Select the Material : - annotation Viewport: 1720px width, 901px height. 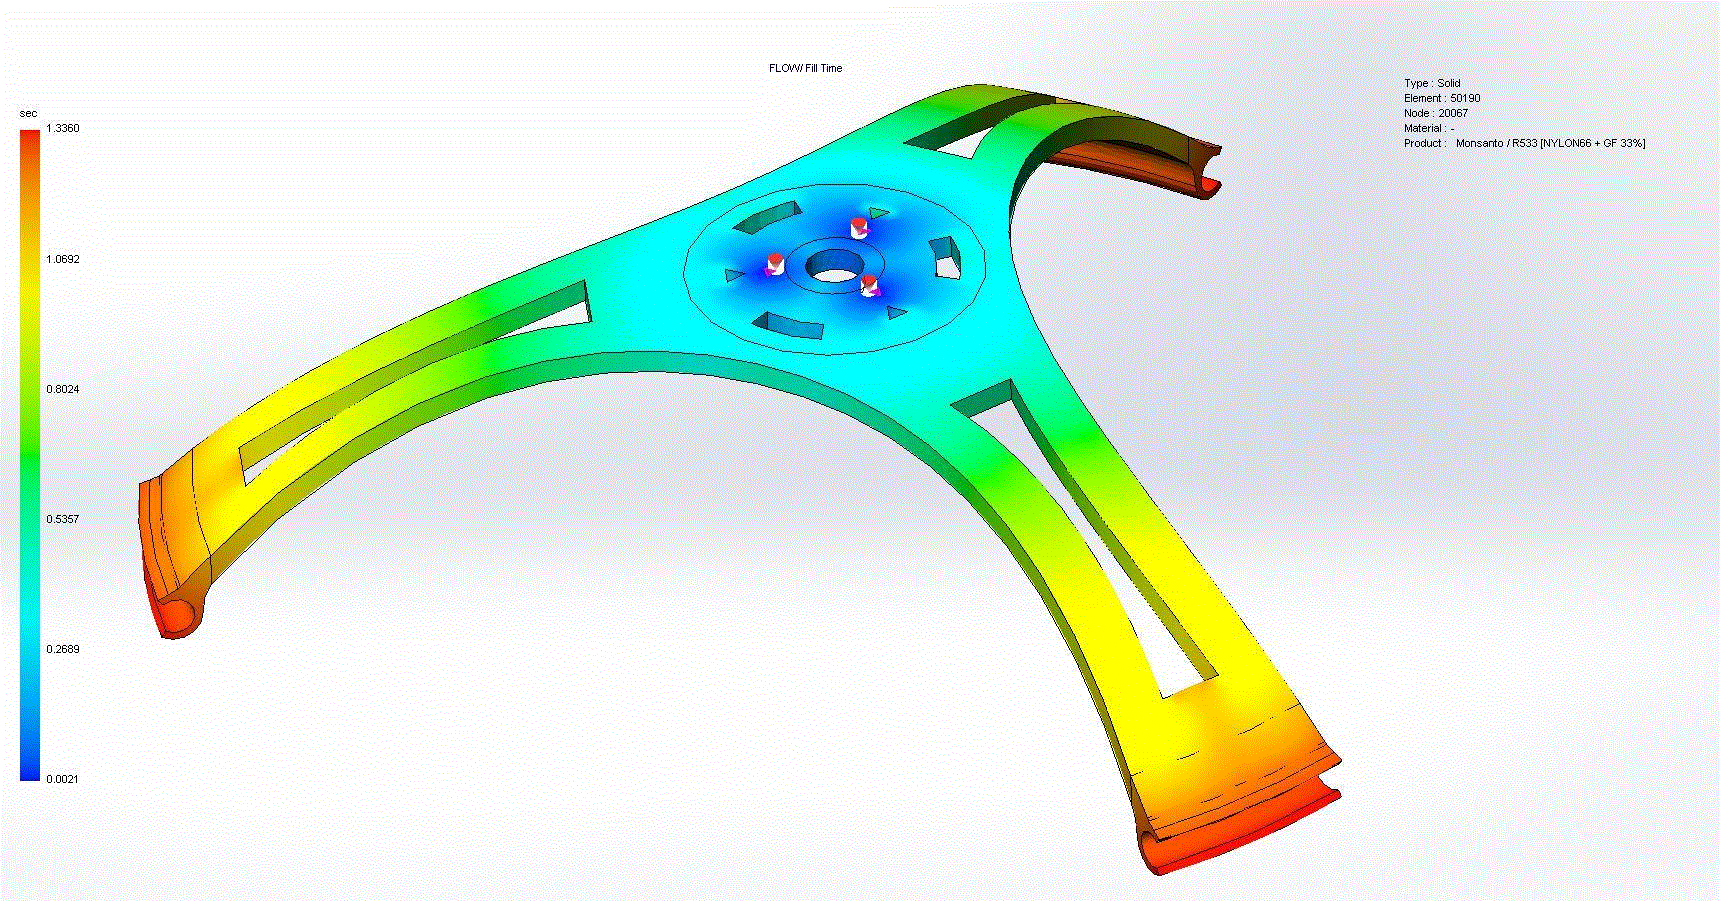[1430, 128]
